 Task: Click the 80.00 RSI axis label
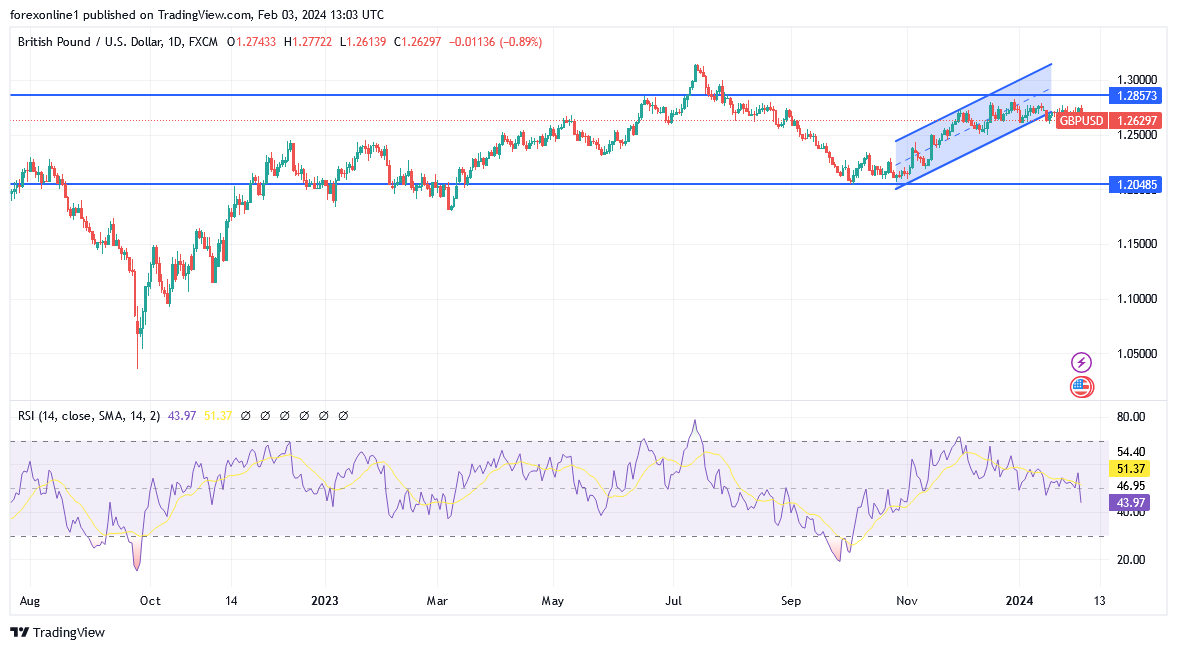click(x=1131, y=417)
